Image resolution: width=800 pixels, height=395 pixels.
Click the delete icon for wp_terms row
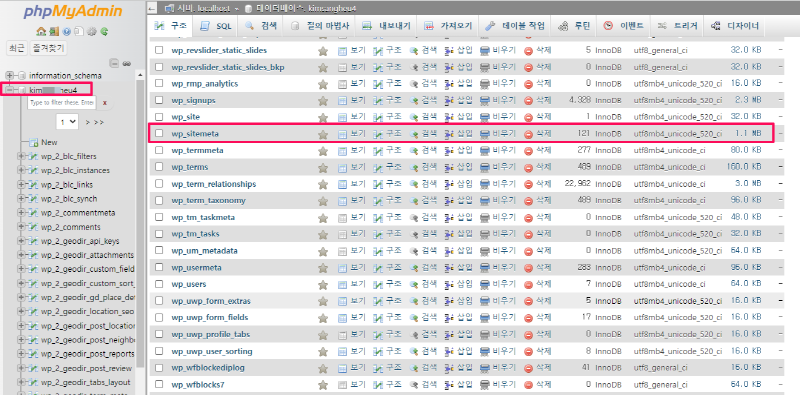point(529,167)
